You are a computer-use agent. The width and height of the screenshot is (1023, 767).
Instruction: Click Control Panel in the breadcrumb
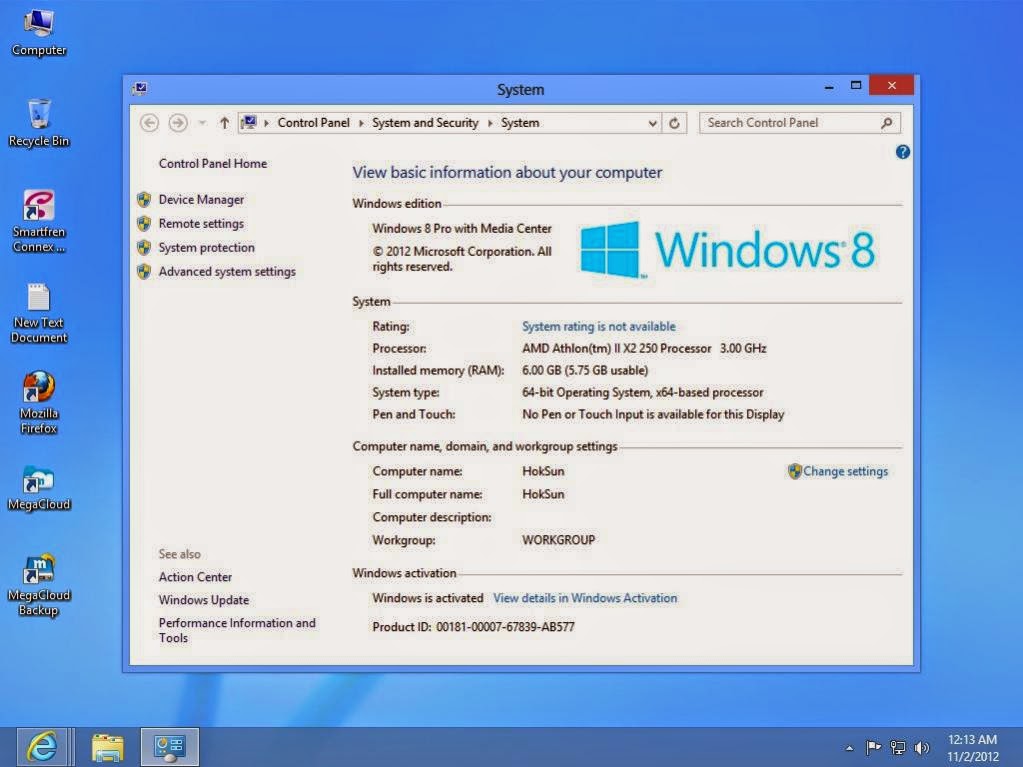[313, 123]
